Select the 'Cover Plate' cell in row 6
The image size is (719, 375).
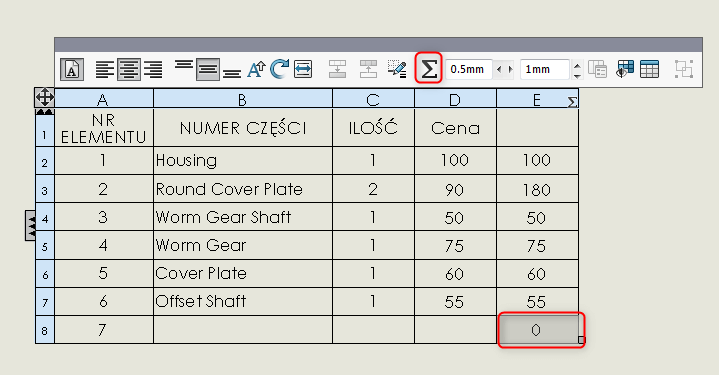[243, 274]
